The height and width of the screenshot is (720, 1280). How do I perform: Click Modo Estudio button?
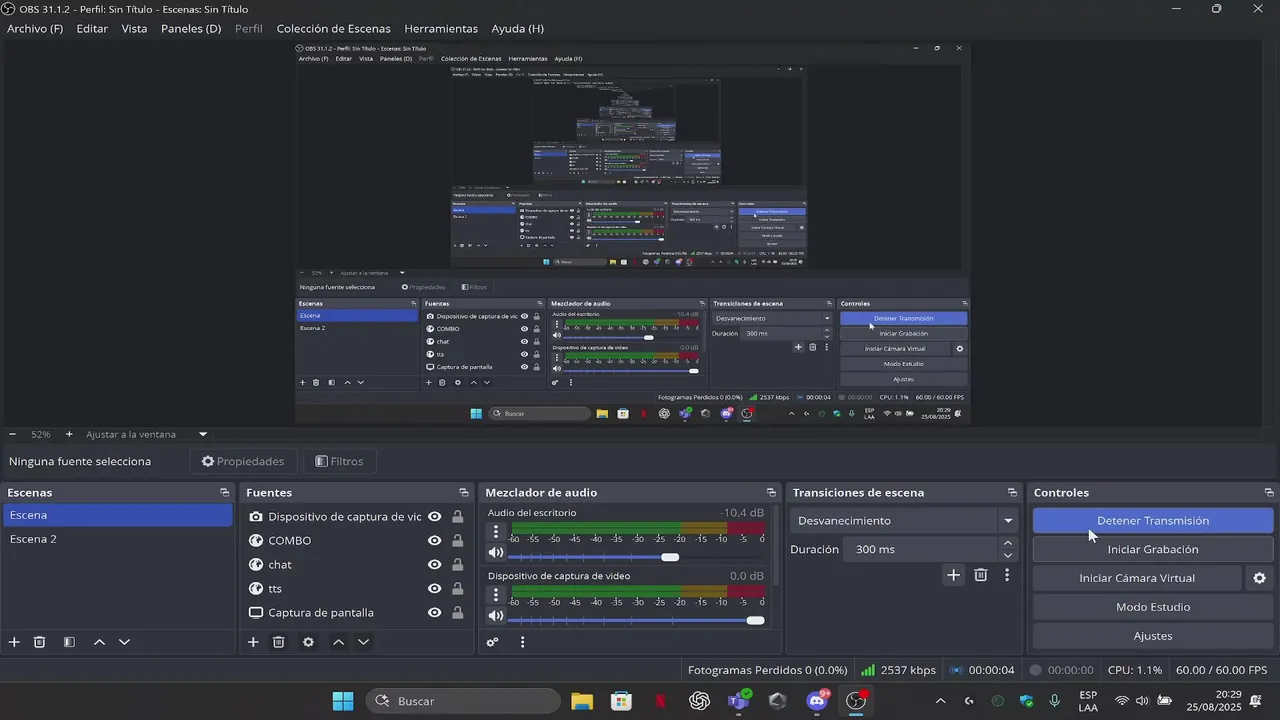point(1153,607)
